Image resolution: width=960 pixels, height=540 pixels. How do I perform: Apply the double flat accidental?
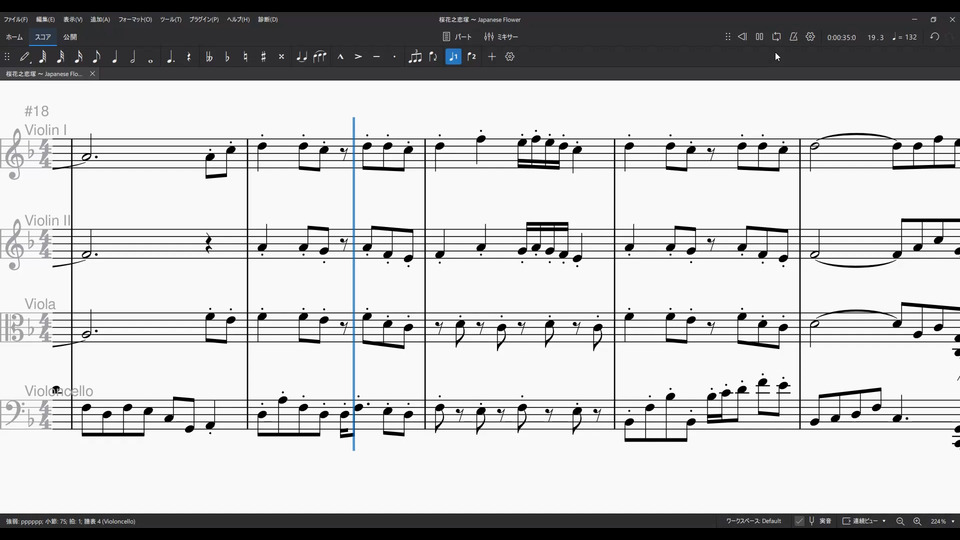pyautogui.click(x=209, y=57)
